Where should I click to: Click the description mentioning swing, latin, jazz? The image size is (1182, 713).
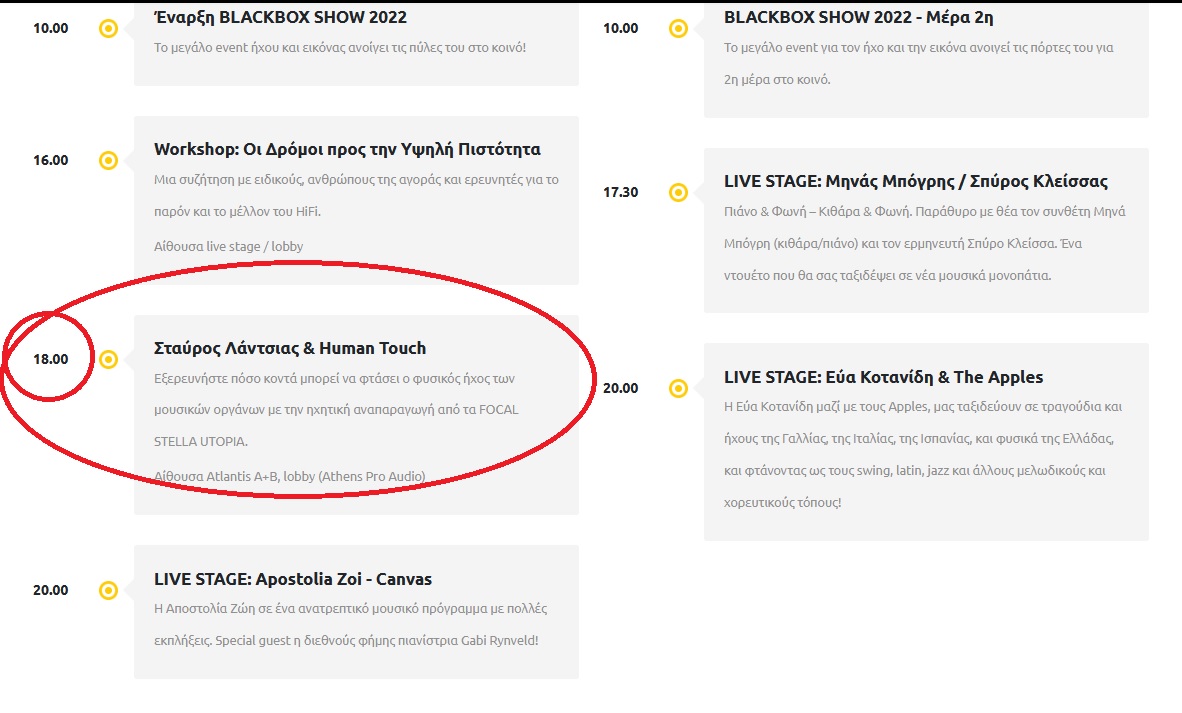click(923, 454)
